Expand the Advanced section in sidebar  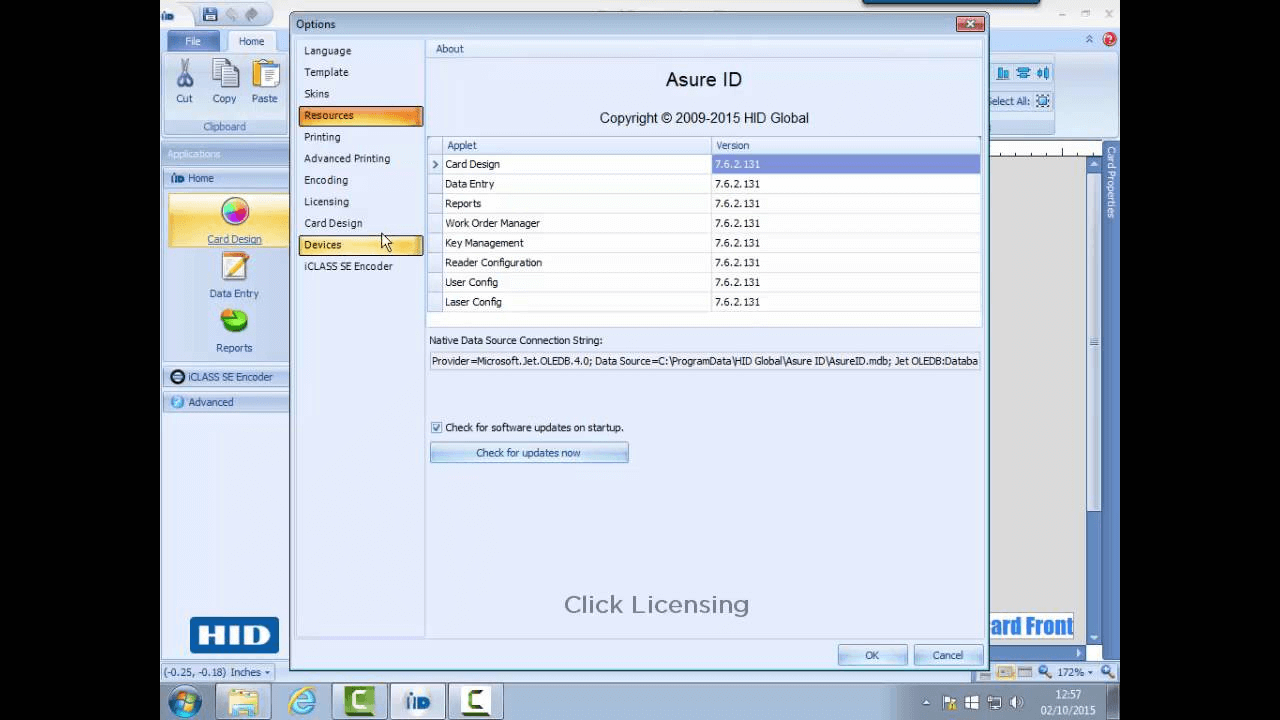pos(225,402)
